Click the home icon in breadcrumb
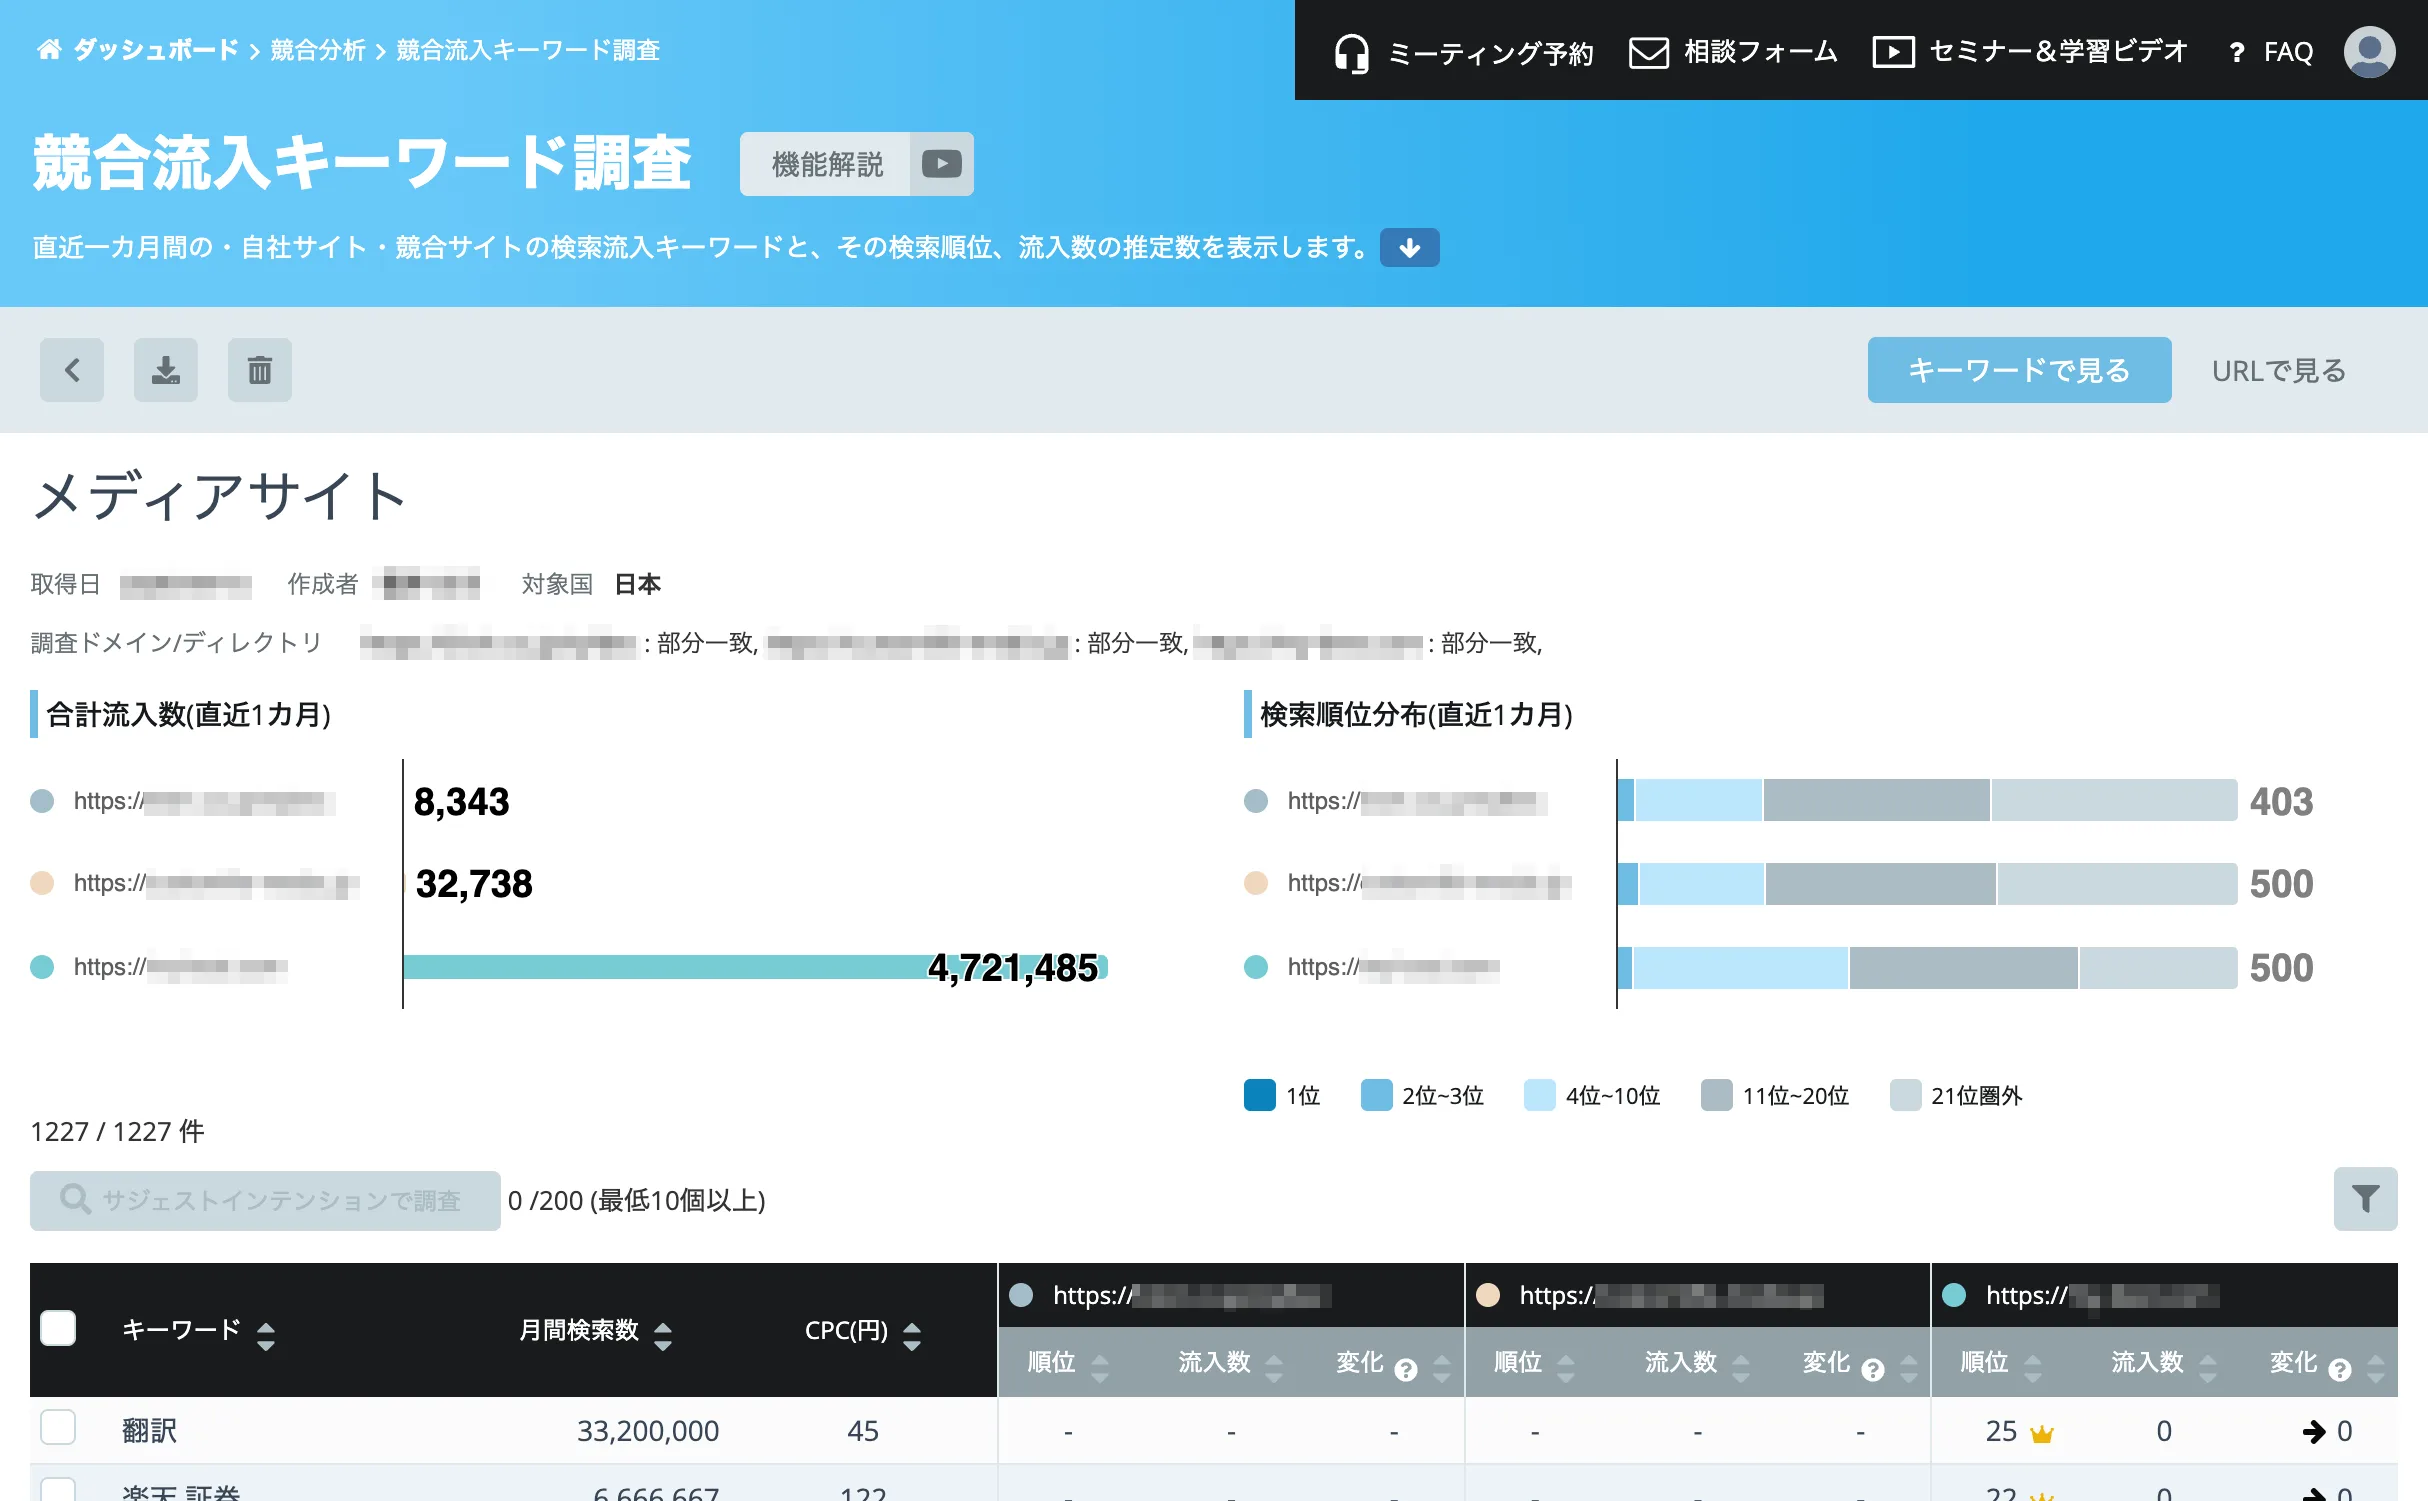This screenshot has height=1501, width=2428. point(49,50)
